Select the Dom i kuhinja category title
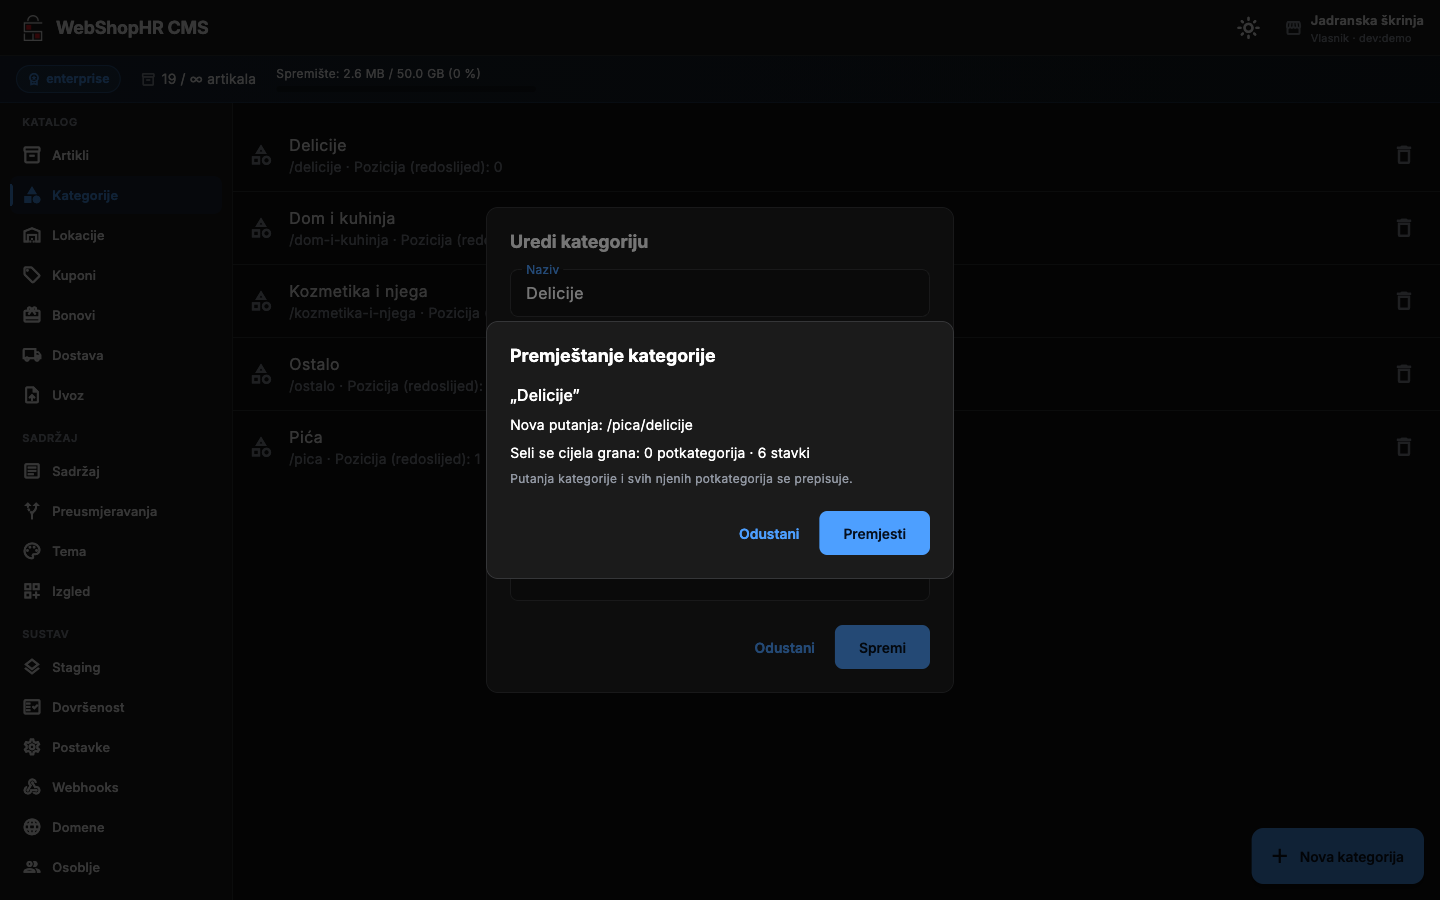1440x900 pixels. [342, 218]
